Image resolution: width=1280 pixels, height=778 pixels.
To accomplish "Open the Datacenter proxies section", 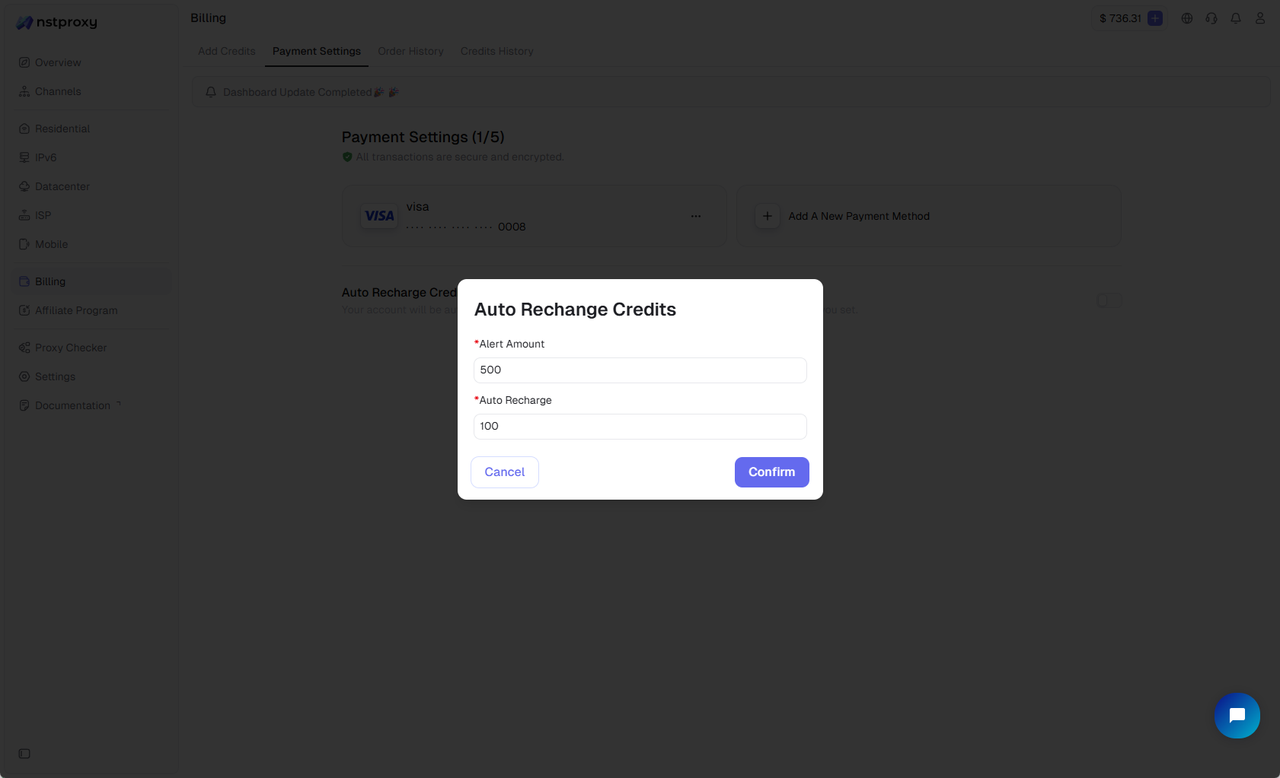I will (60, 186).
